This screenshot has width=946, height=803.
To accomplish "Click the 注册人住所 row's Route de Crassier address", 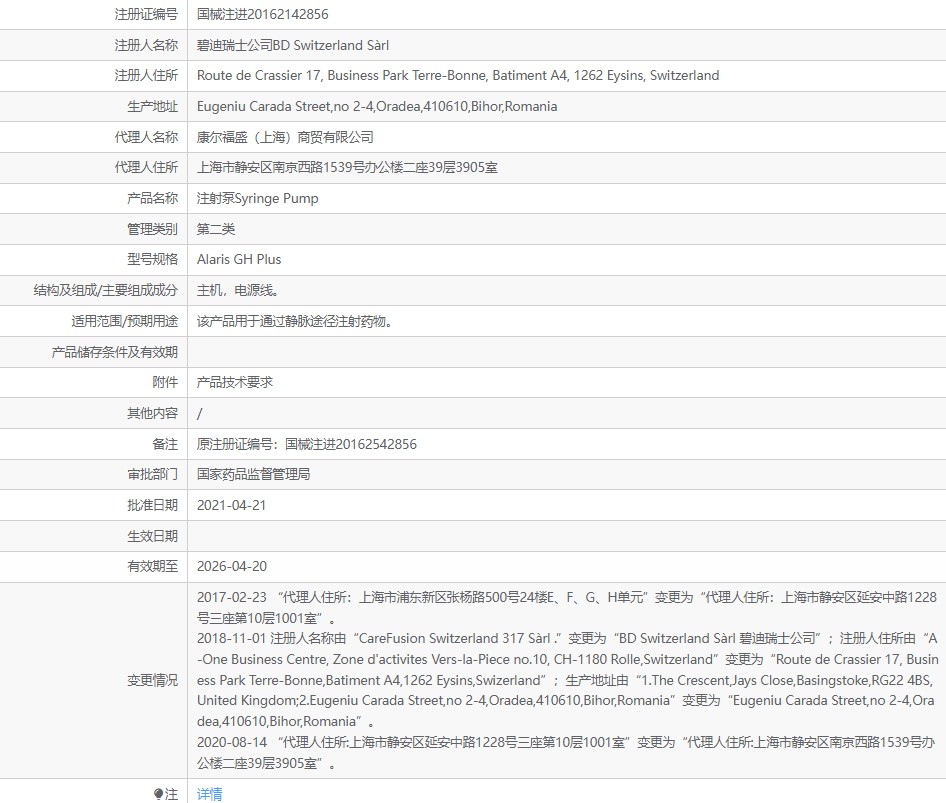I will coord(458,75).
